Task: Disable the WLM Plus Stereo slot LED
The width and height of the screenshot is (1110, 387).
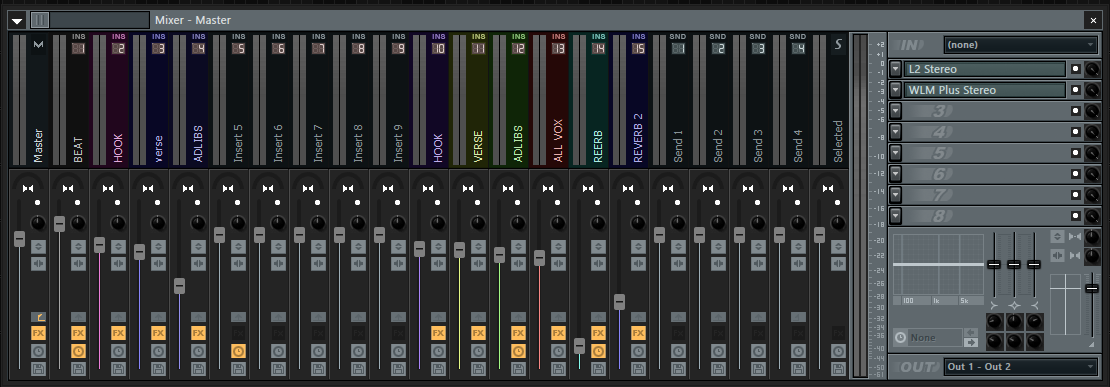Action: (x=1075, y=90)
